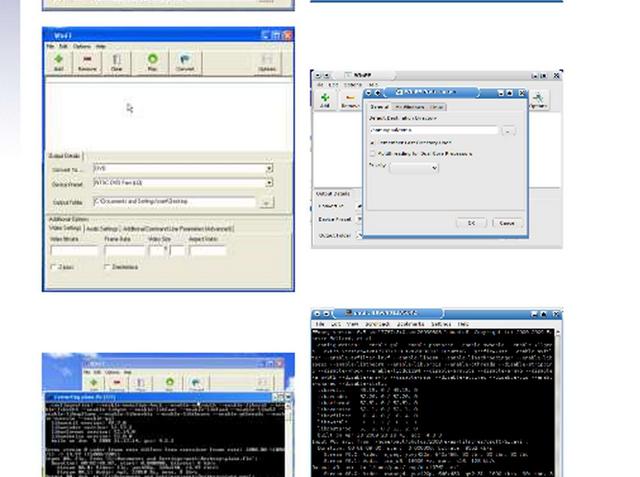The height and width of the screenshot is (477, 640).
Task: Click Clear icon in small WinFF above command prompt
Action: (140, 384)
